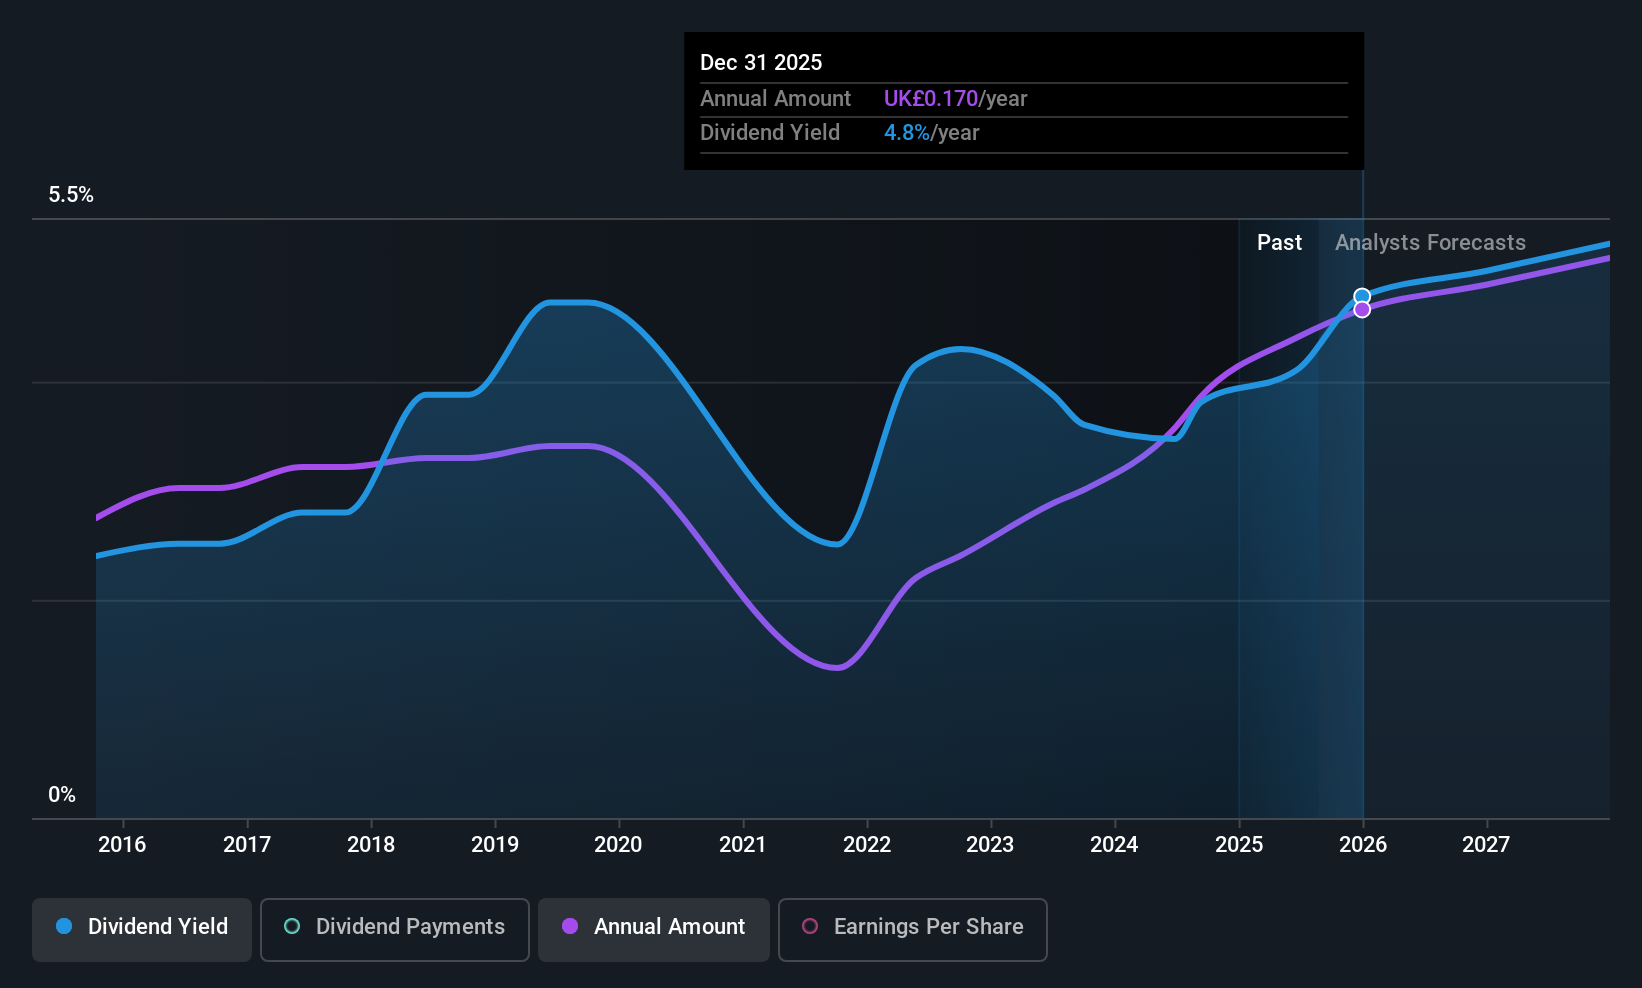Click the 2018 x-axis label
Viewport: 1642px width, 988px height.
371,845
